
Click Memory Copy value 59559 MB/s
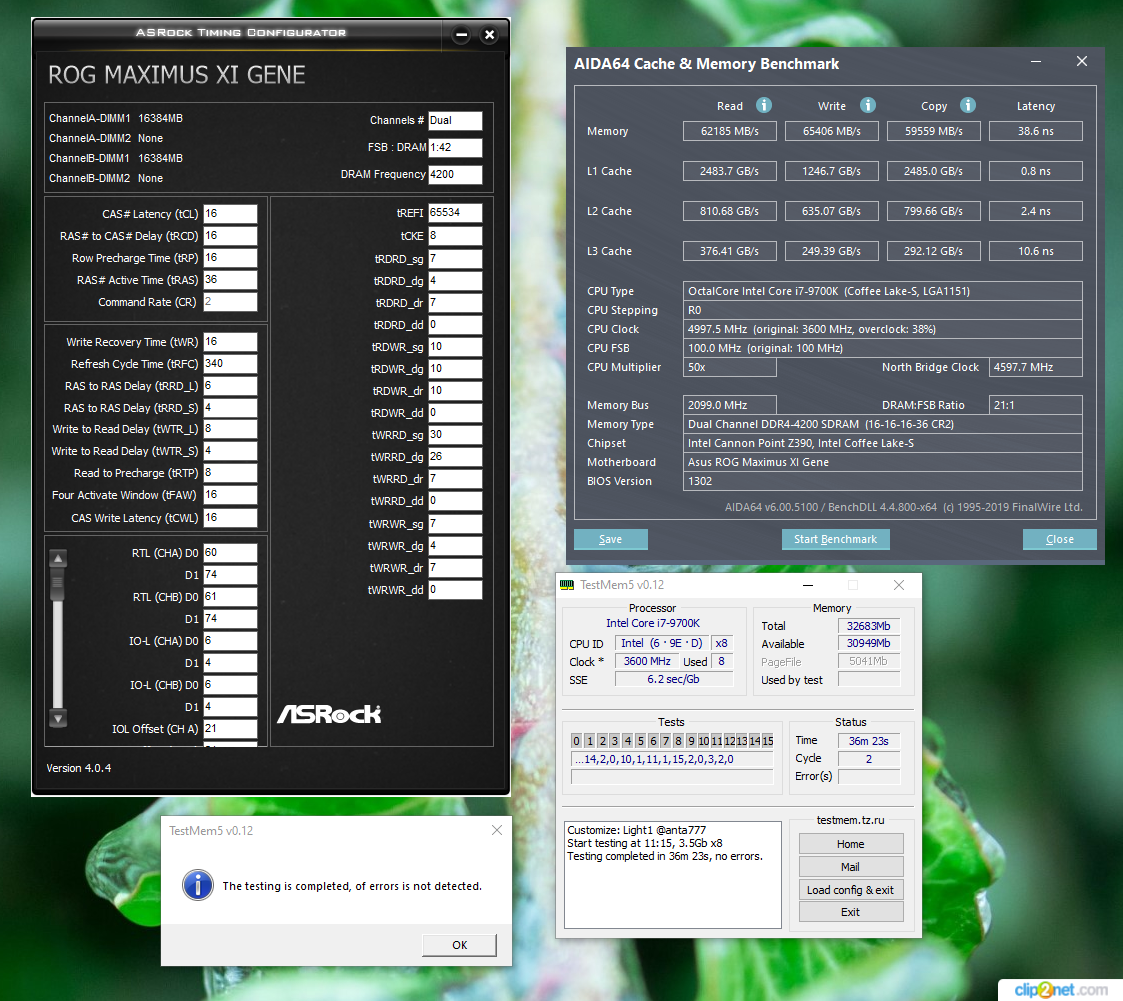tap(934, 131)
